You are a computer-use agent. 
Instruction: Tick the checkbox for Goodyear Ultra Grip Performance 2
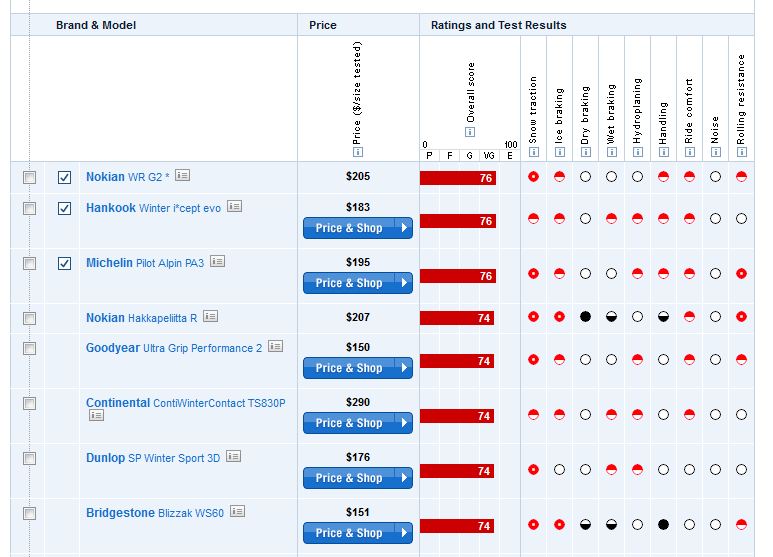pyautogui.click(x=30, y=348)
